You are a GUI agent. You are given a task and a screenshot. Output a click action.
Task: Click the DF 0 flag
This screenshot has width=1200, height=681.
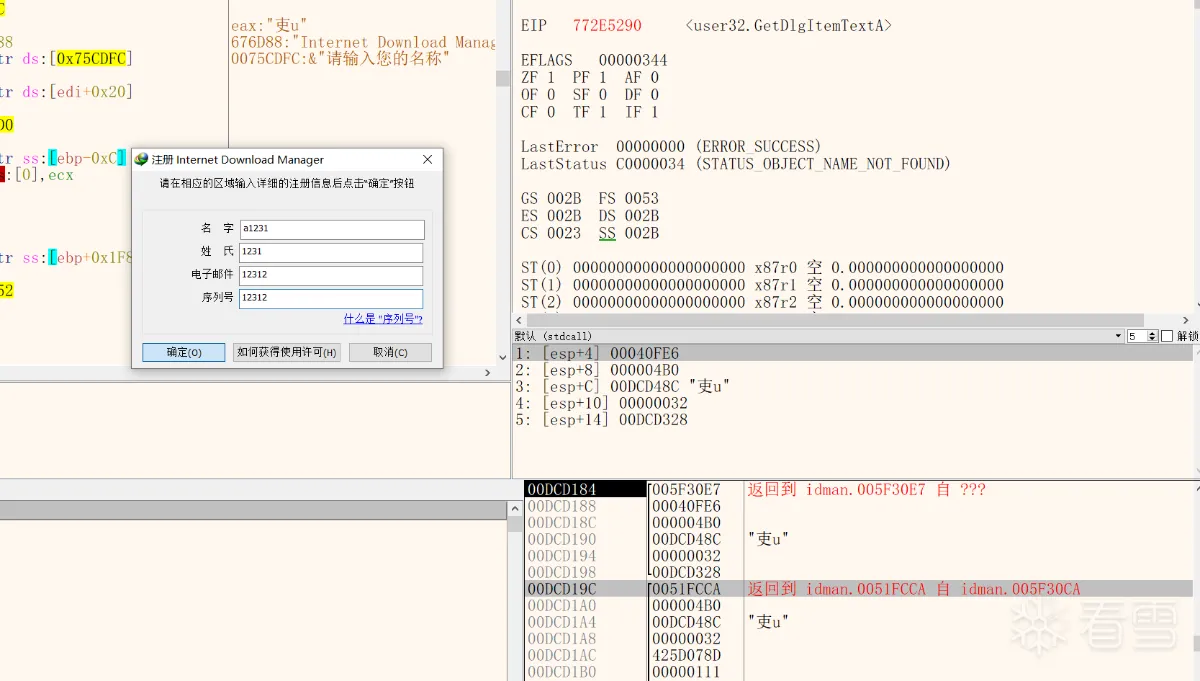(x=642, y=95)
